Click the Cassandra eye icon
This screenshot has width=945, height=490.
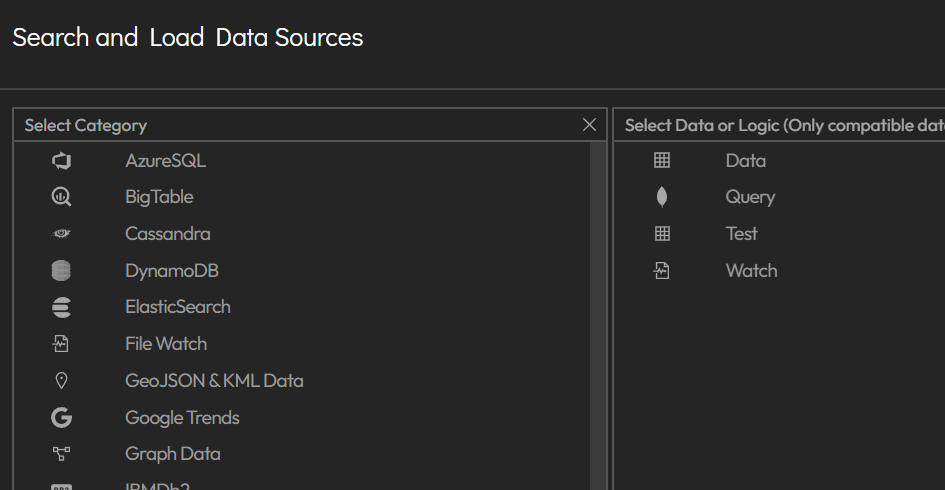click(x=61, y=234)
